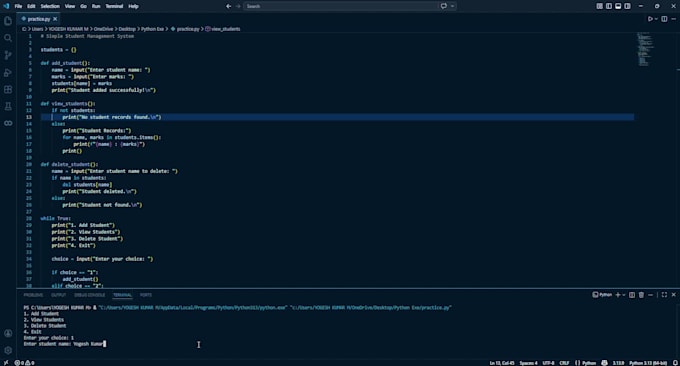Click the code minimap overview

[645, 49]
